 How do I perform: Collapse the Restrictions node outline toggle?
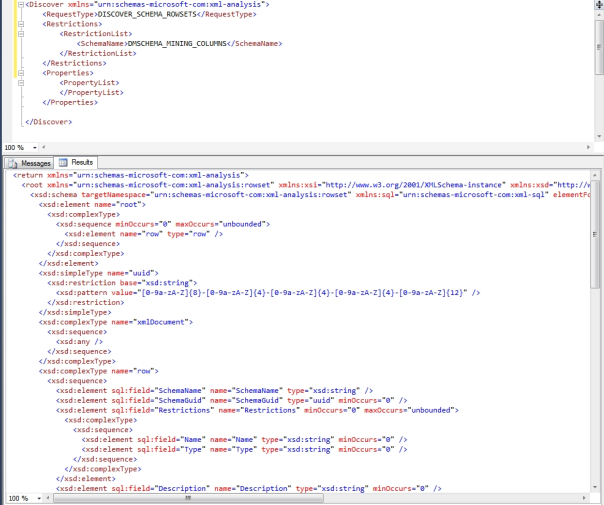[x=21, y=24]
